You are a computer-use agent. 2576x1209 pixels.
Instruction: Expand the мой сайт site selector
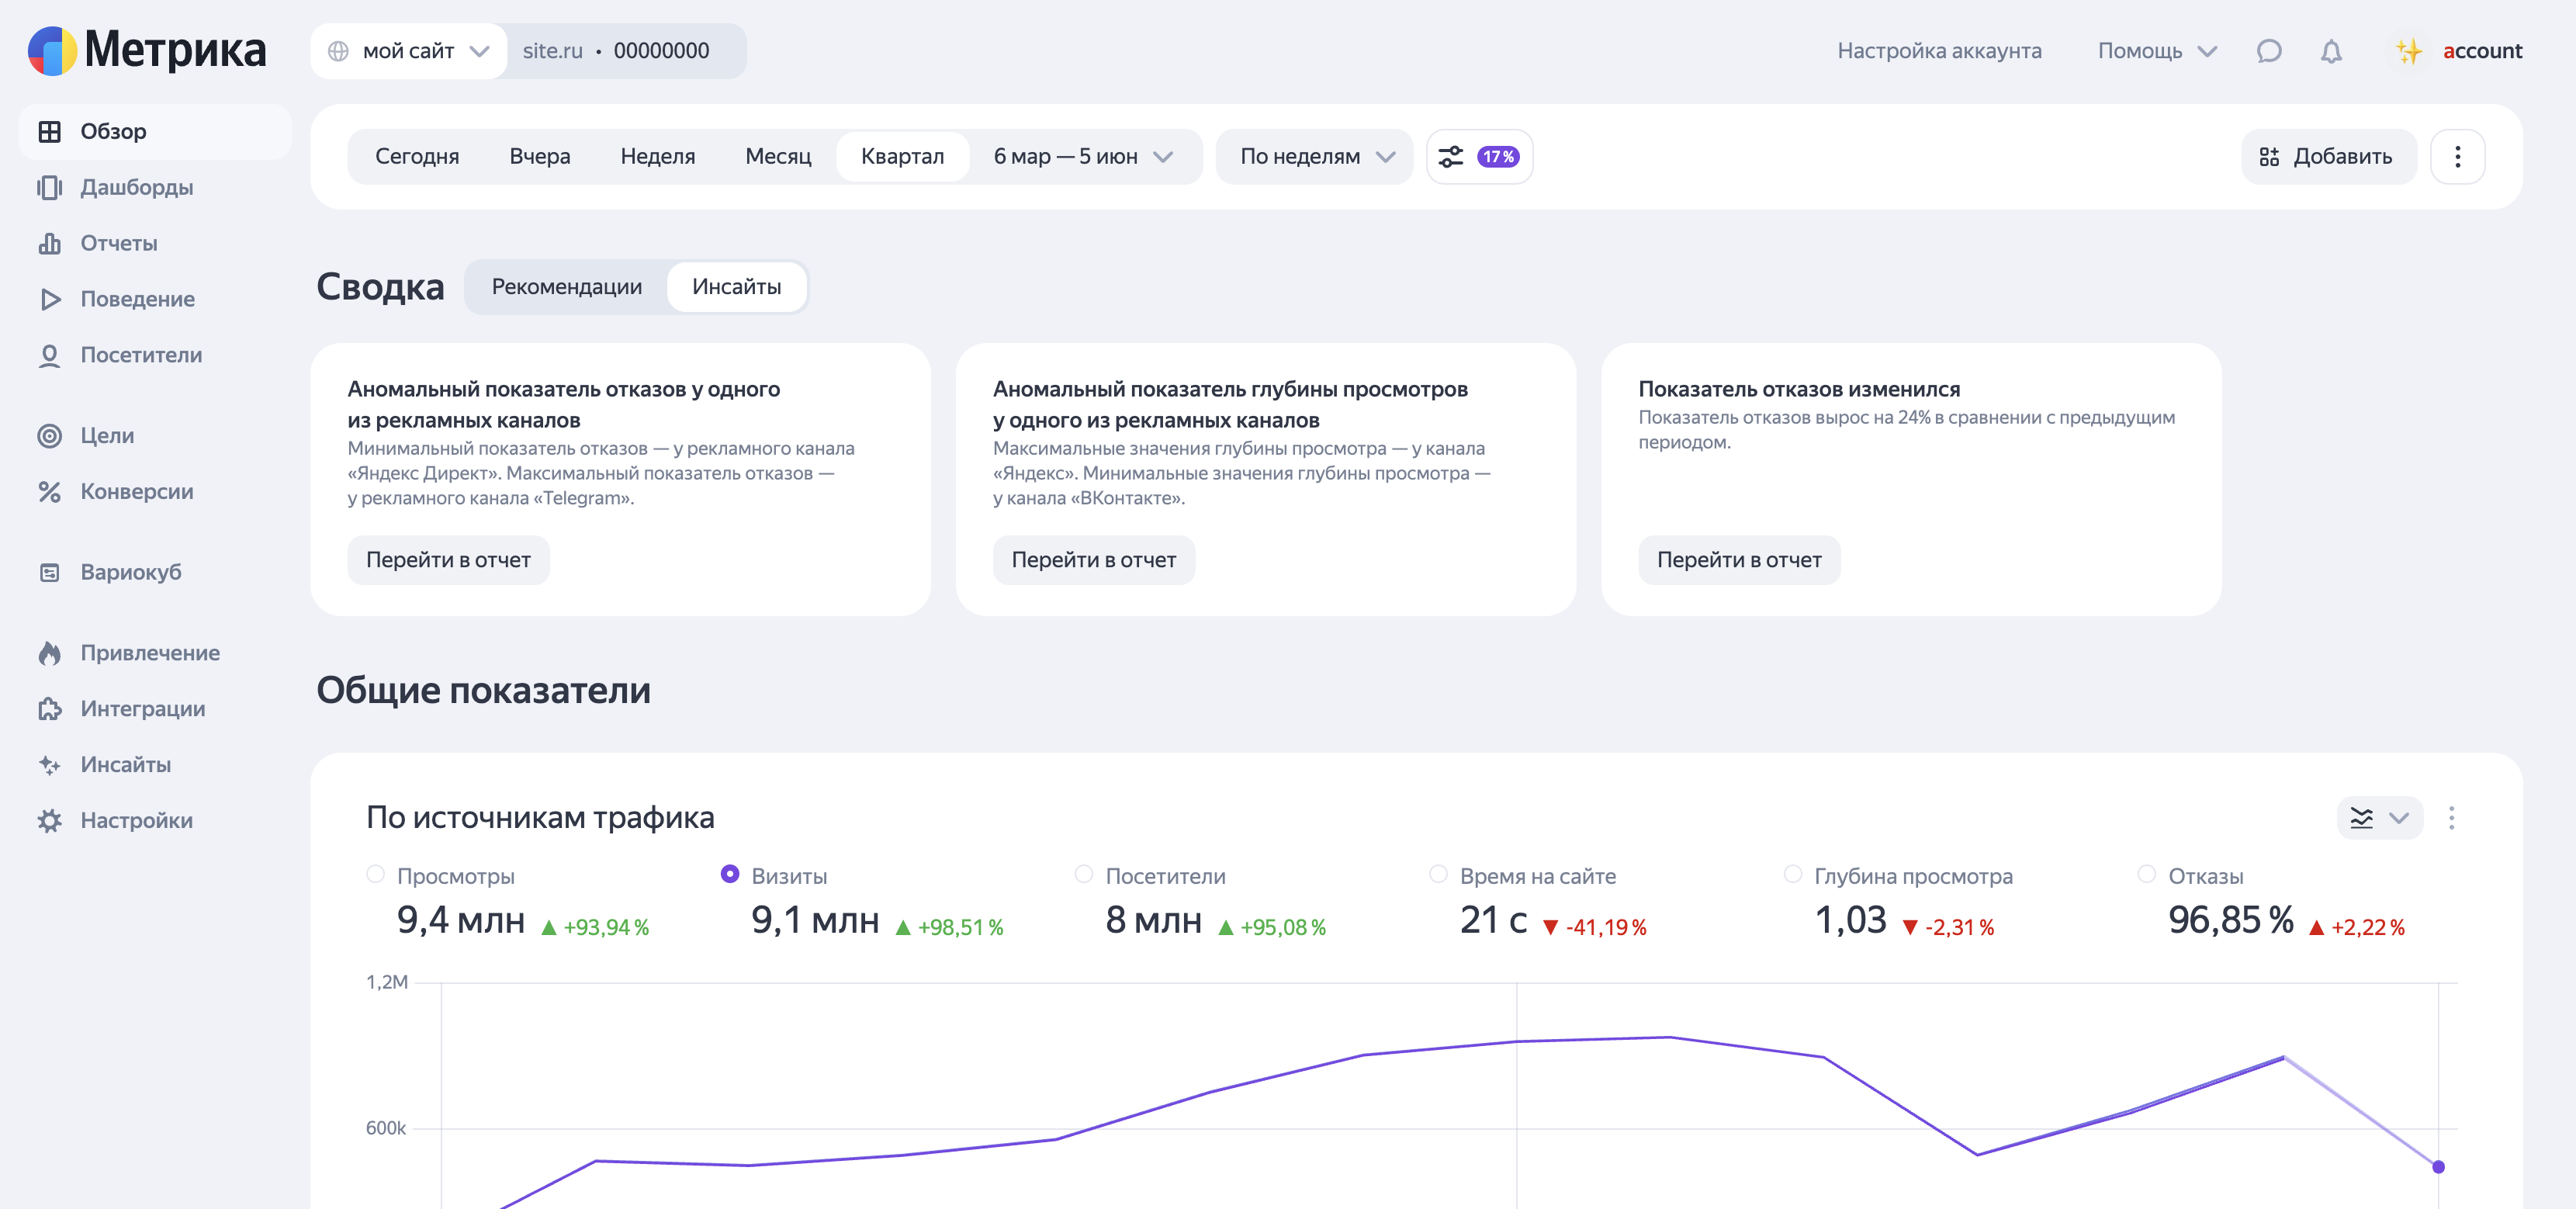tap(408, 51)
